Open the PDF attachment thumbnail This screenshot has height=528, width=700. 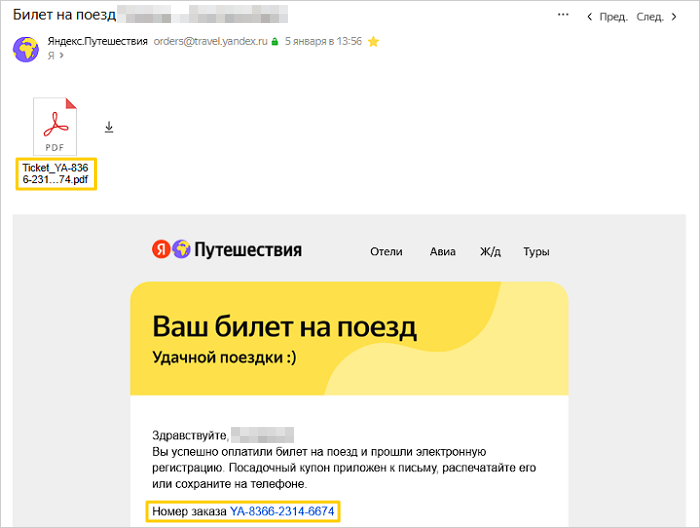click(55, 126)
